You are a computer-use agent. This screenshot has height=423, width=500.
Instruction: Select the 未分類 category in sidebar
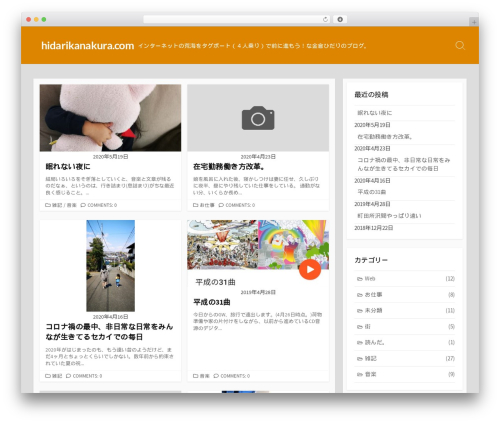coord(373,310)
